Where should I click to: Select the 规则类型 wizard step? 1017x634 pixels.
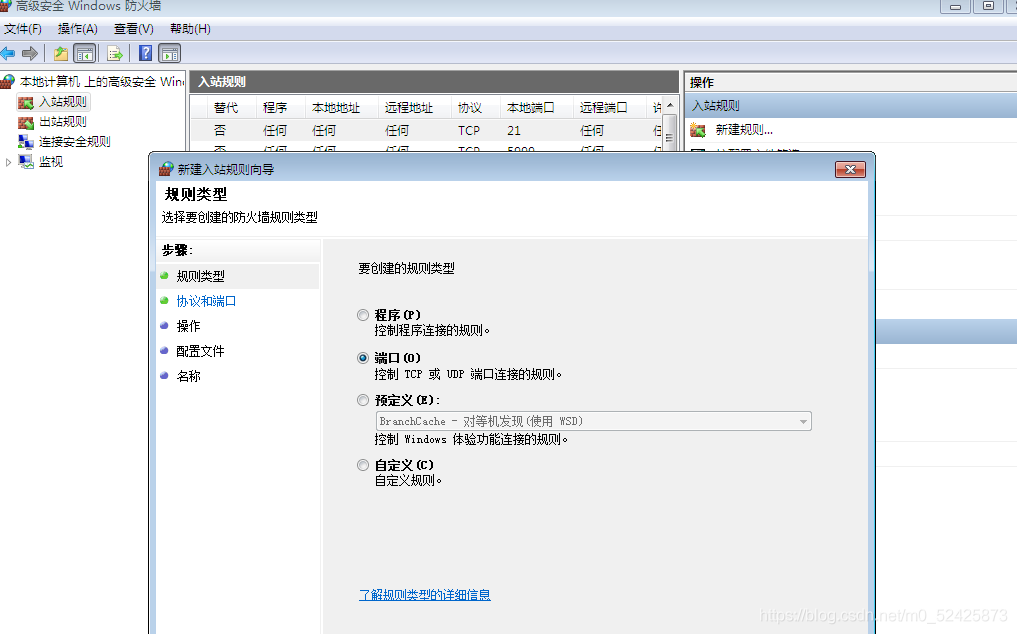200,276
